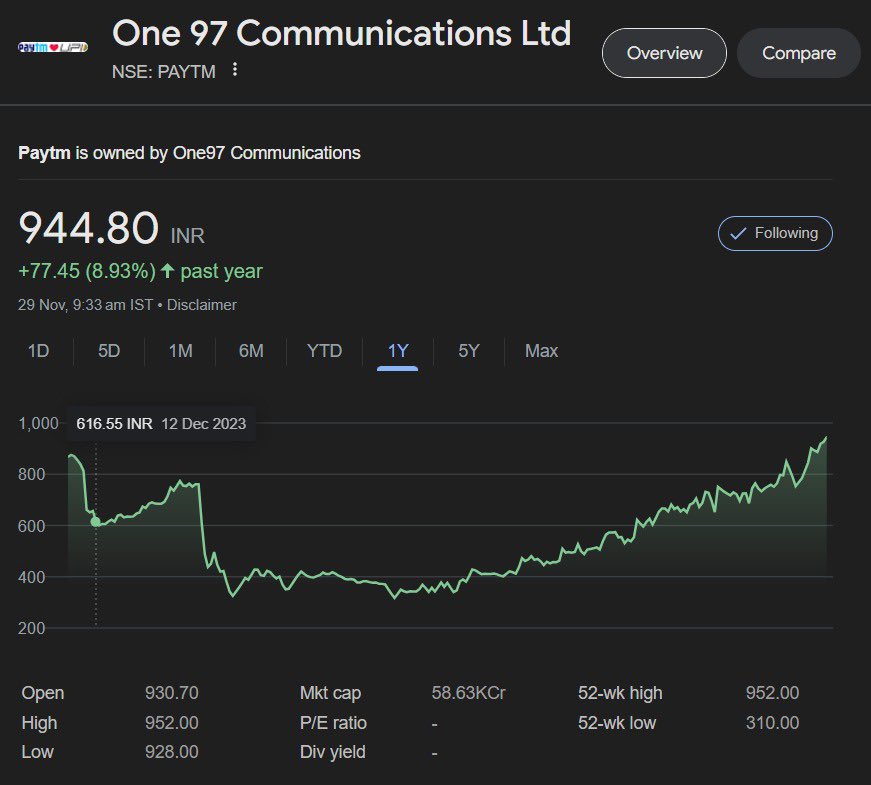Click the 400 y-axis label

point(32,577)
